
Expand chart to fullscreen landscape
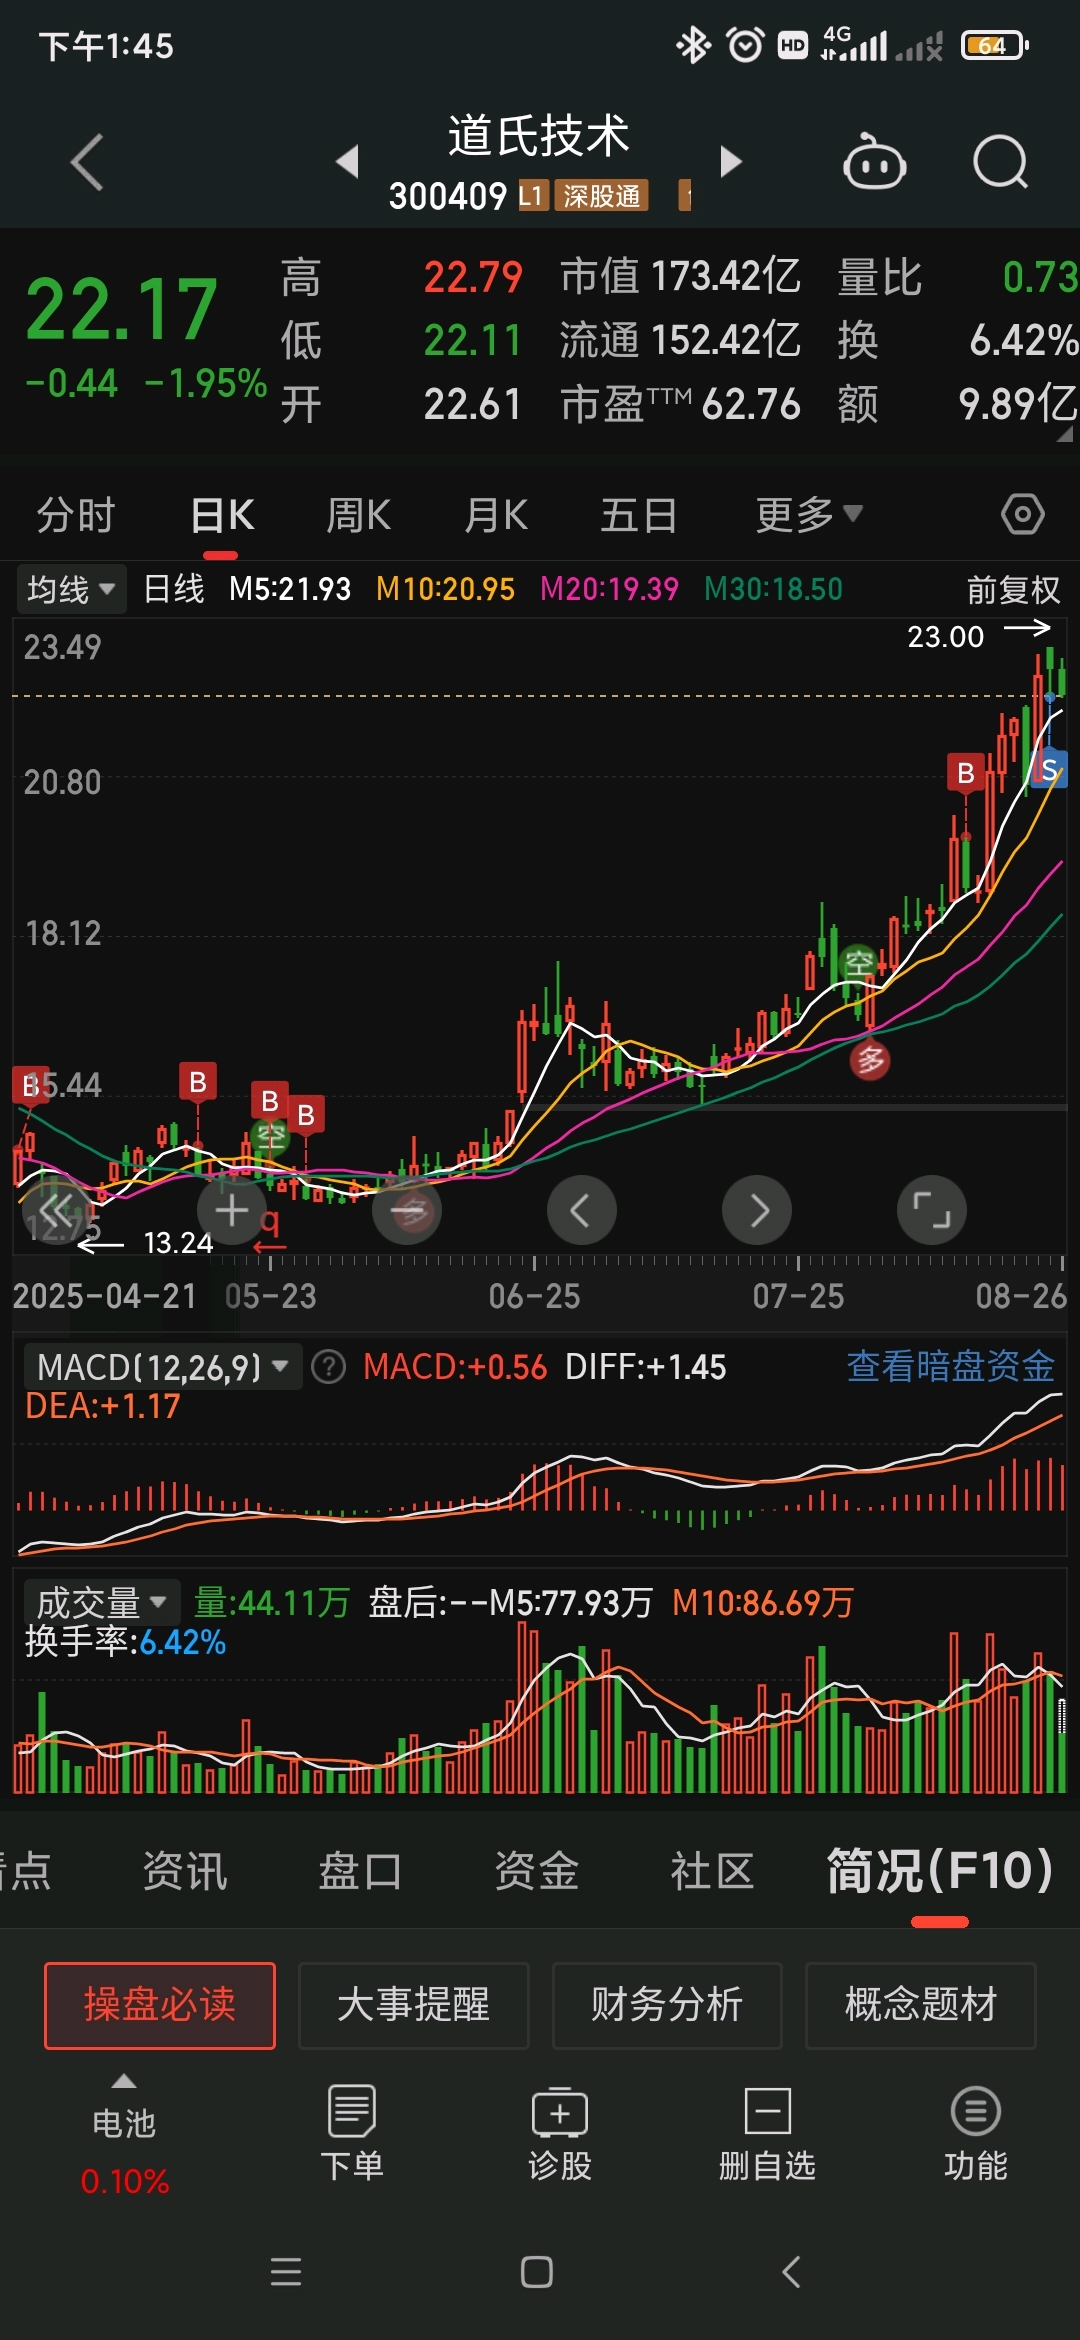coord(932,1210)
